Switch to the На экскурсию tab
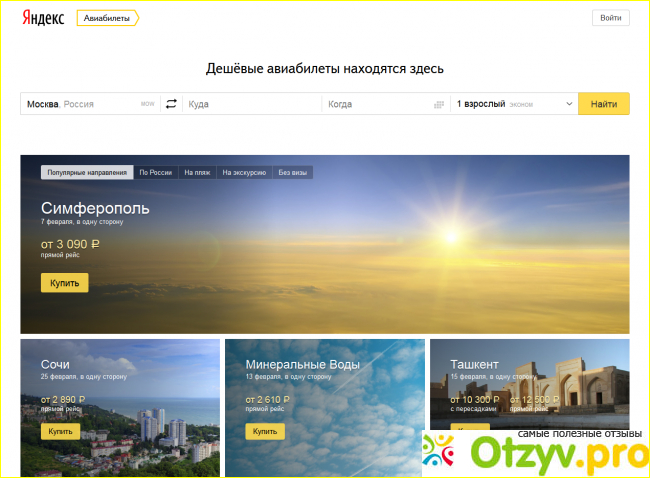This screenshot has width=650, height=478. (244, 172)
